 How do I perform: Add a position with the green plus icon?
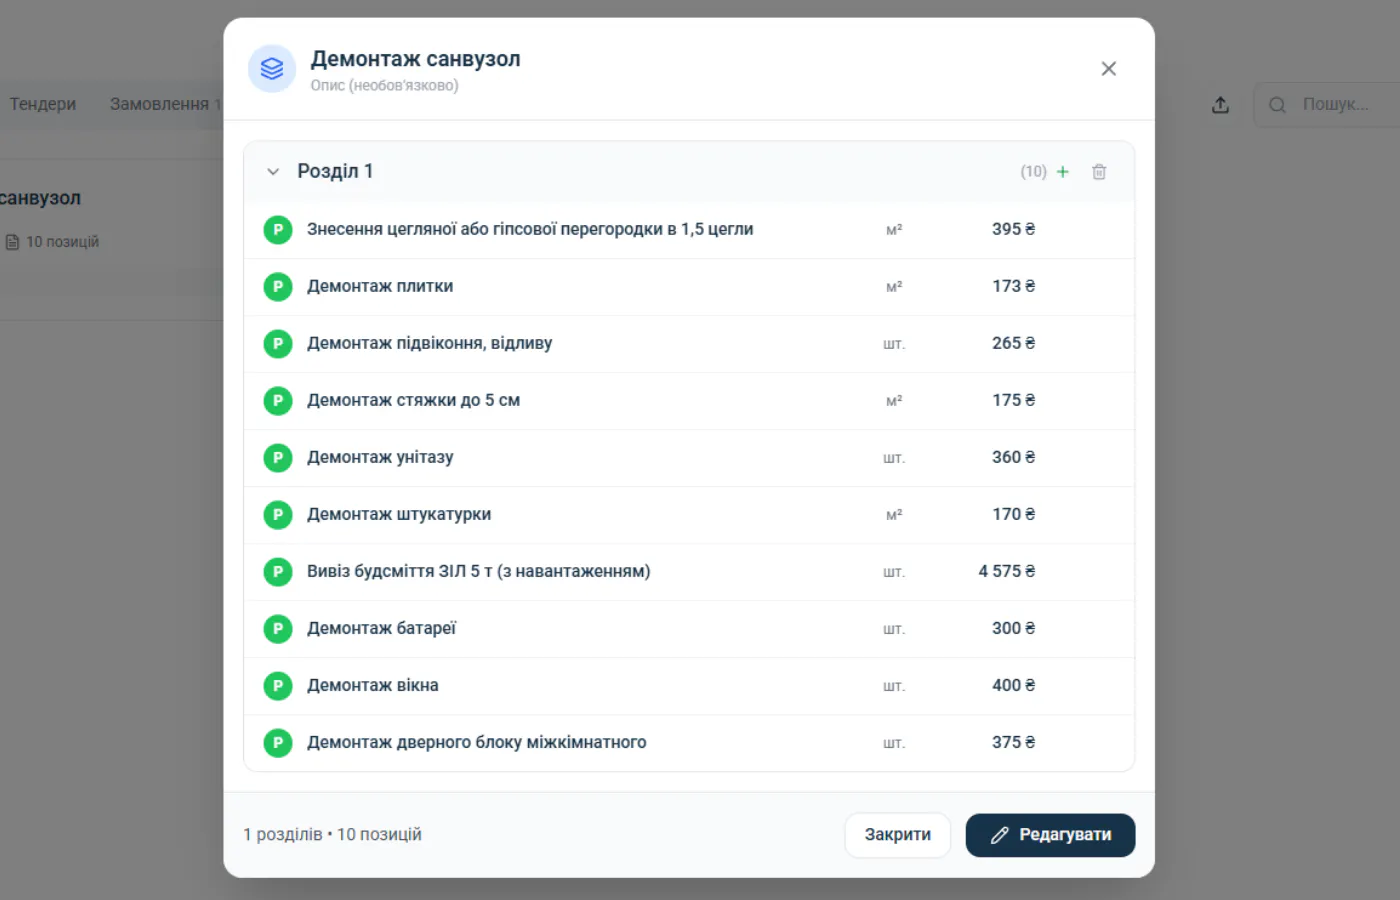pyautogui.click(x=1063, y=172)
